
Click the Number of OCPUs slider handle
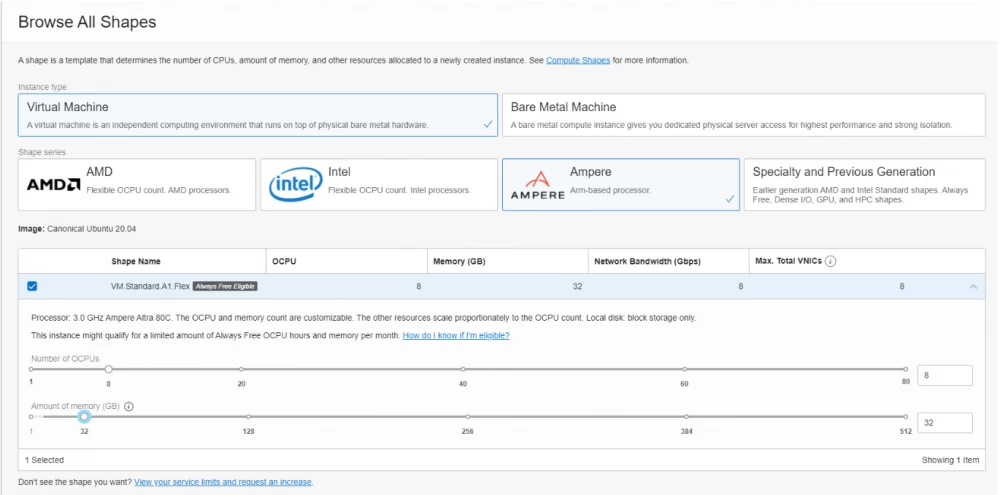109,369
